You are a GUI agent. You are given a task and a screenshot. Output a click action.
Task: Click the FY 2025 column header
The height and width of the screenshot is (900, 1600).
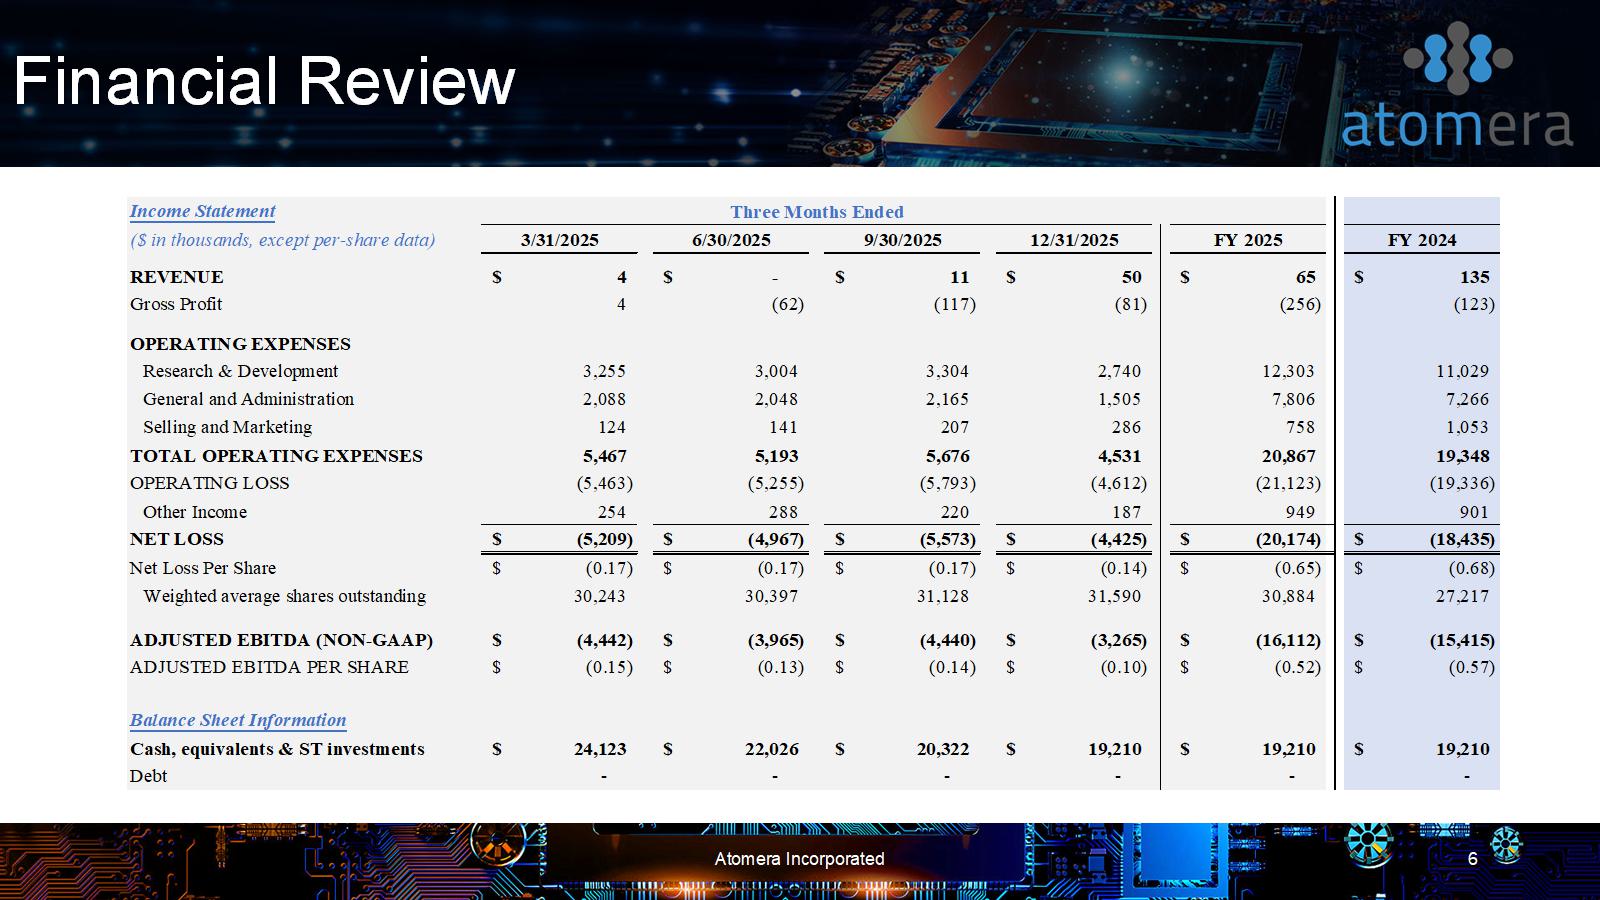point(1247,240)
